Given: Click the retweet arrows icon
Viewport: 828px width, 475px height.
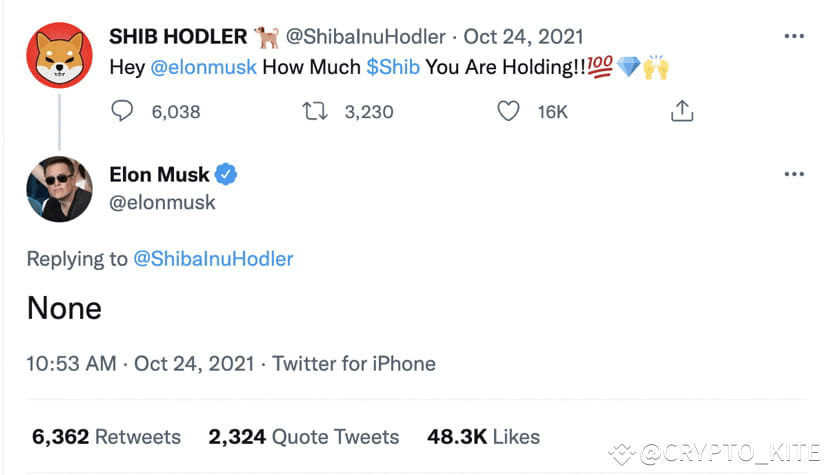Looking at the screenshot, I should point(315,112).
